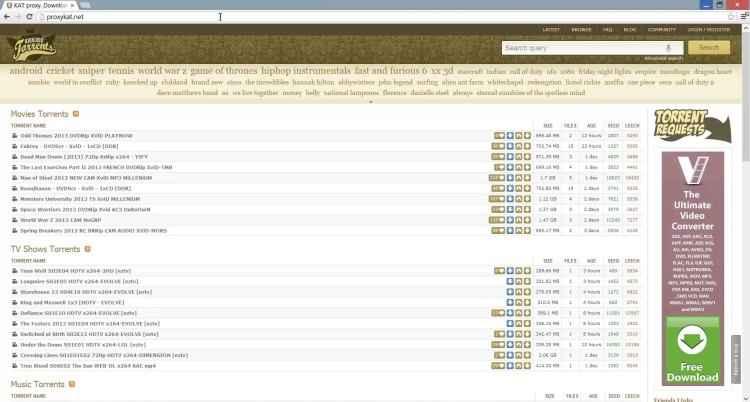Click the green Free Download ad button
The height and width of the screenshot is (402, 750).
(692, 350)
